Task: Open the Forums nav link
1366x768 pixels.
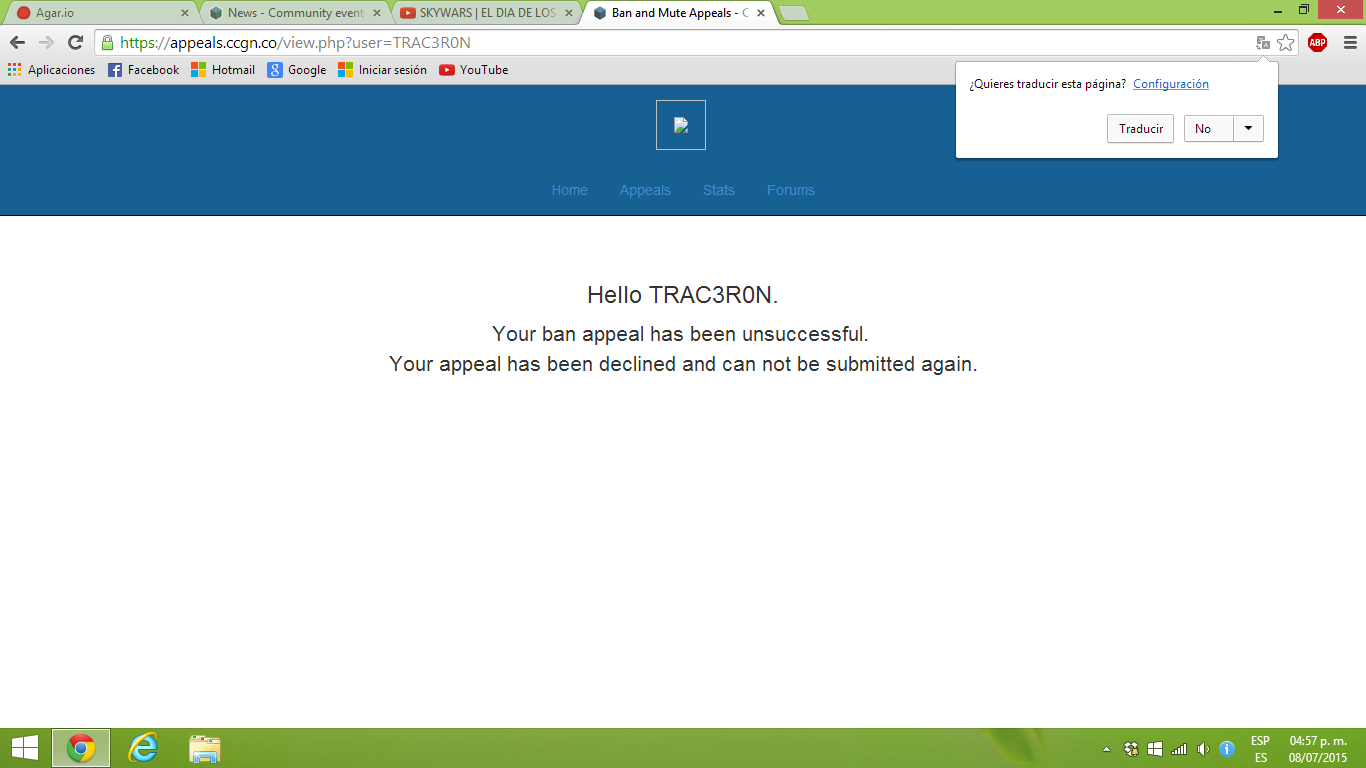Action: pos(791,190)
